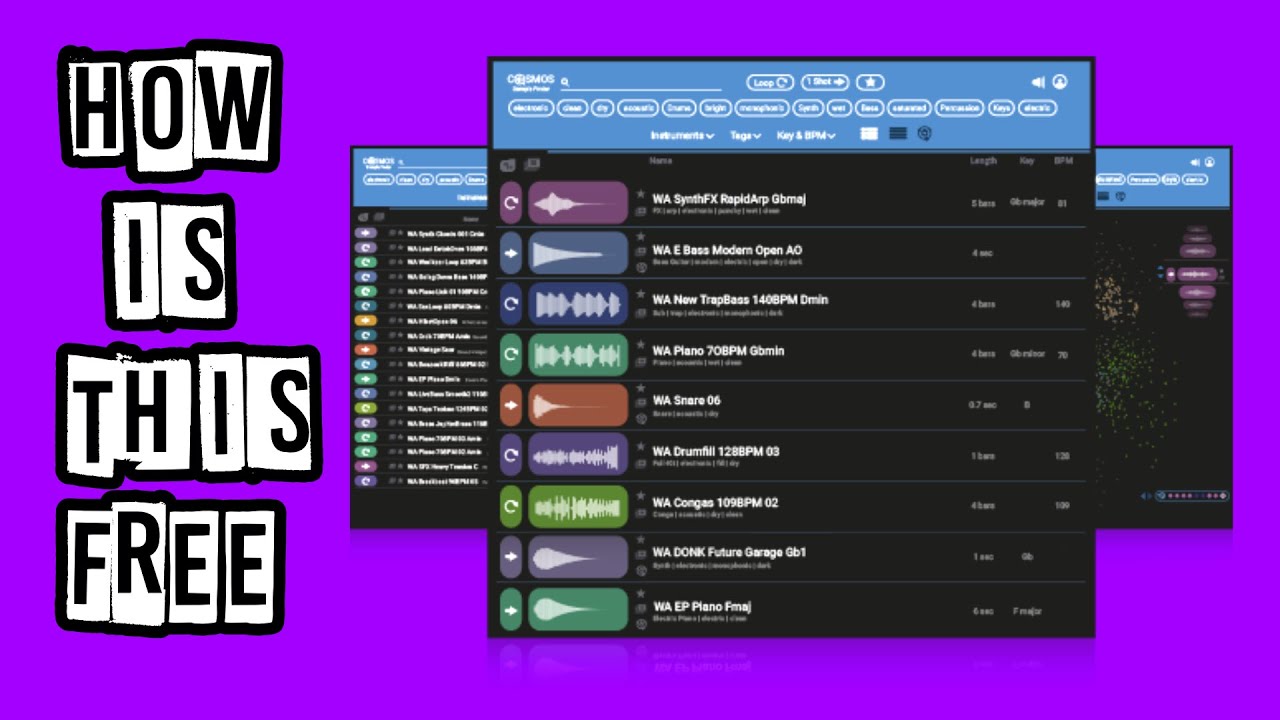This screenshot has height=720, width=1280.
Task: Click the waveform of WA New TrapBass 140BPM Dmin
Action: 578,304
